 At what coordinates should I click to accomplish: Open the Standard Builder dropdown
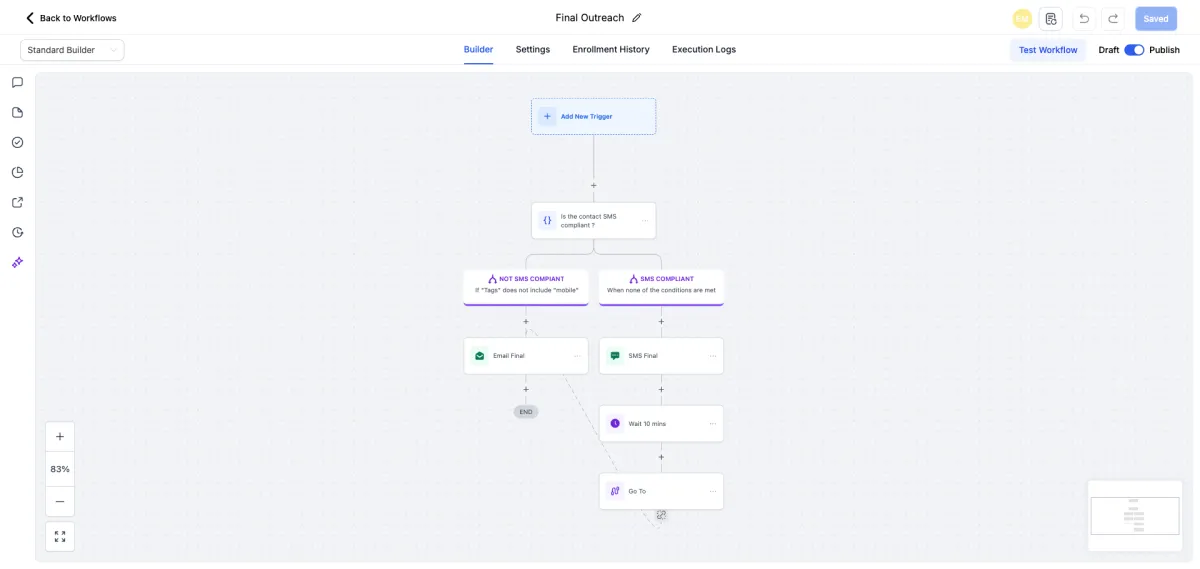click(72, 50)
